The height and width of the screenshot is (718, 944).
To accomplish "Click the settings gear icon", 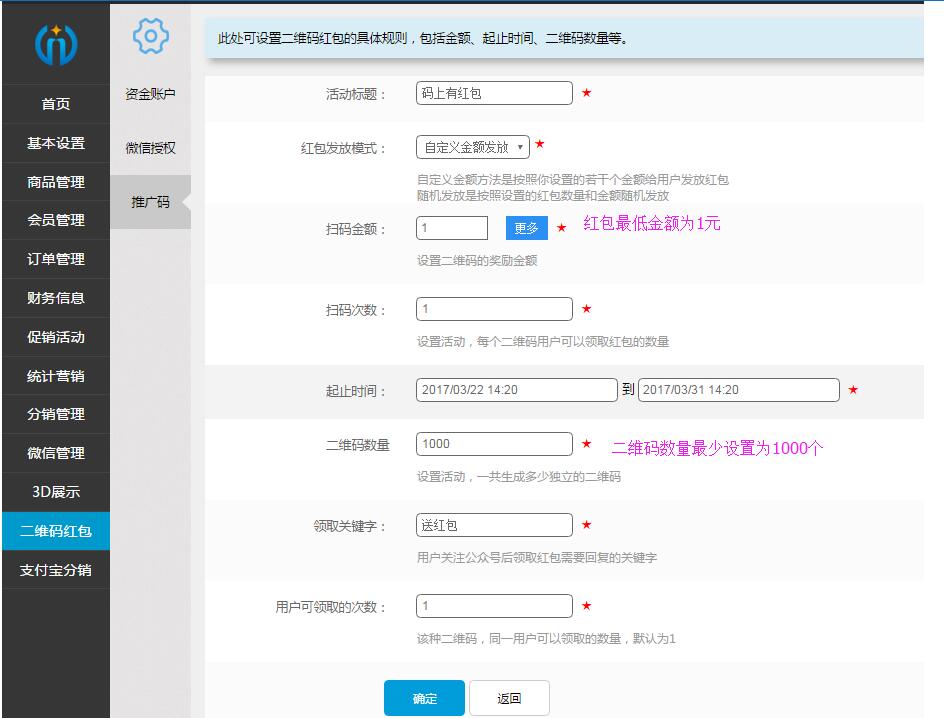I will 149,36.
